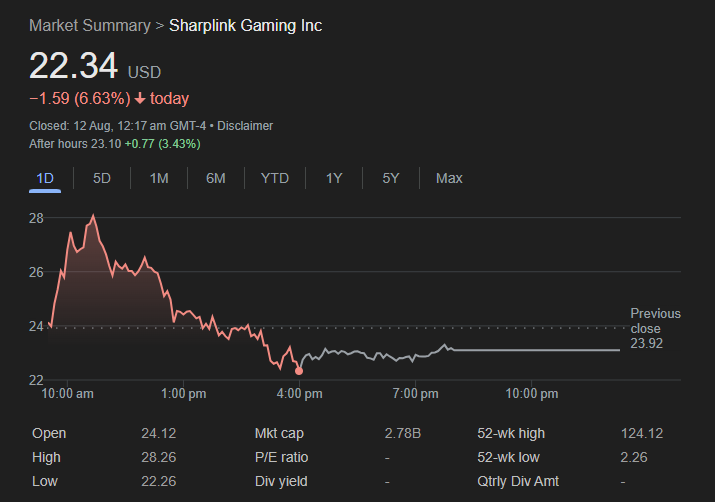Screen dimensions: 715x502
Task: Switch to the 1Y chart tab
Action: 334,178
